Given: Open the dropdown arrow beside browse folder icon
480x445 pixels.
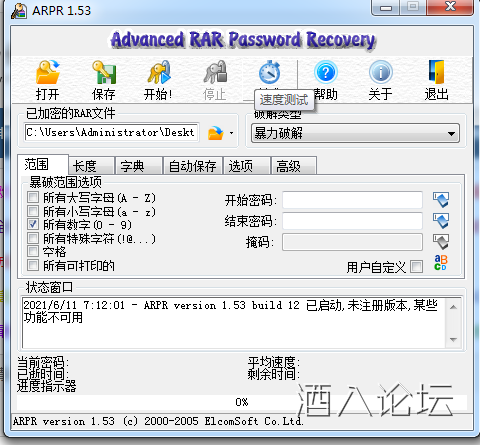Looking at the screenshot, I should (231, 133).
